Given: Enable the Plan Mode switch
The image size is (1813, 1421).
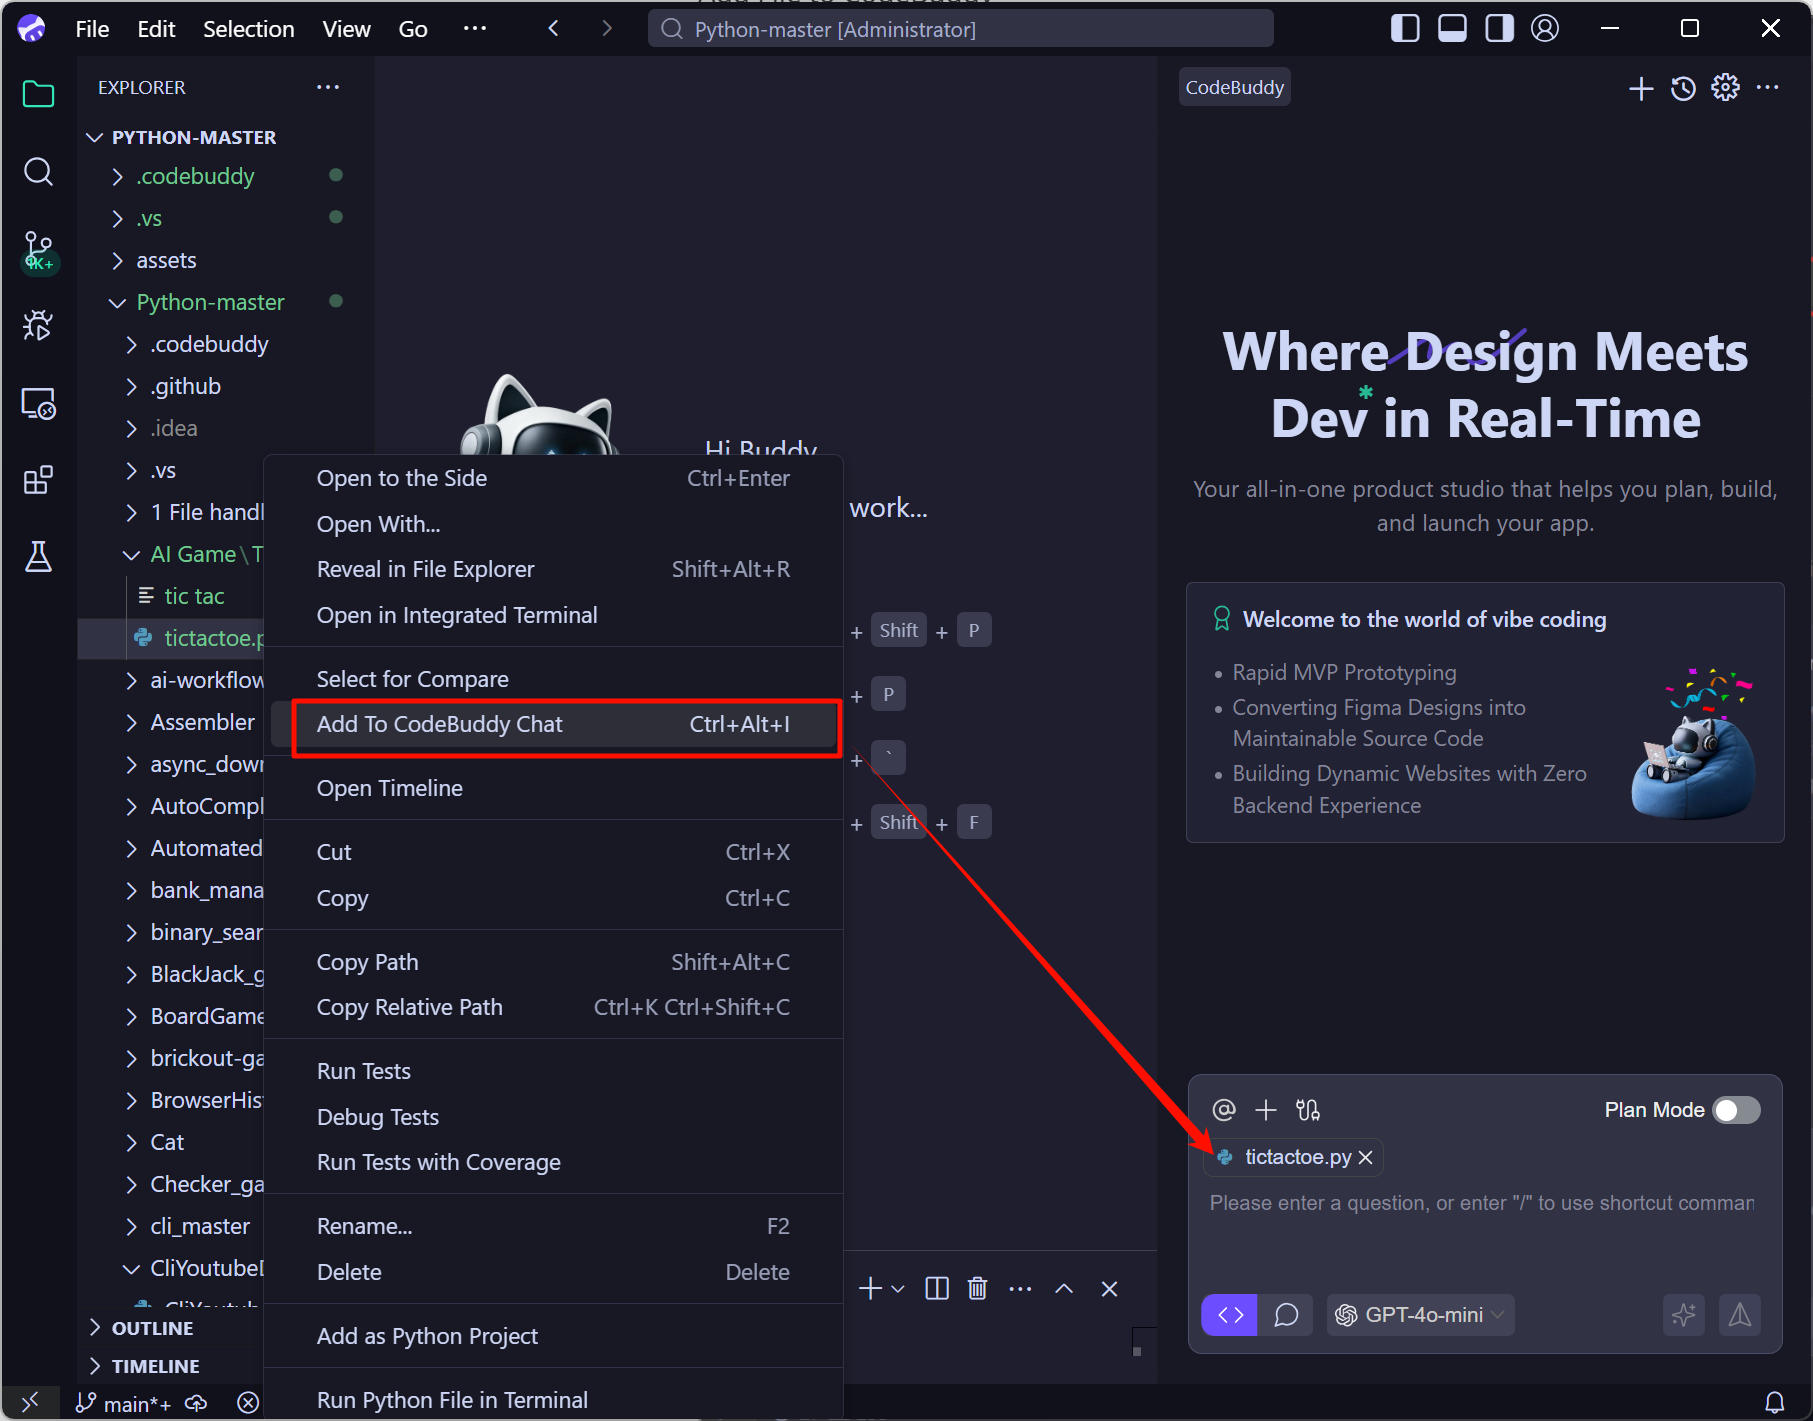Looking at the screenshot, I should coord(1736,1110).
